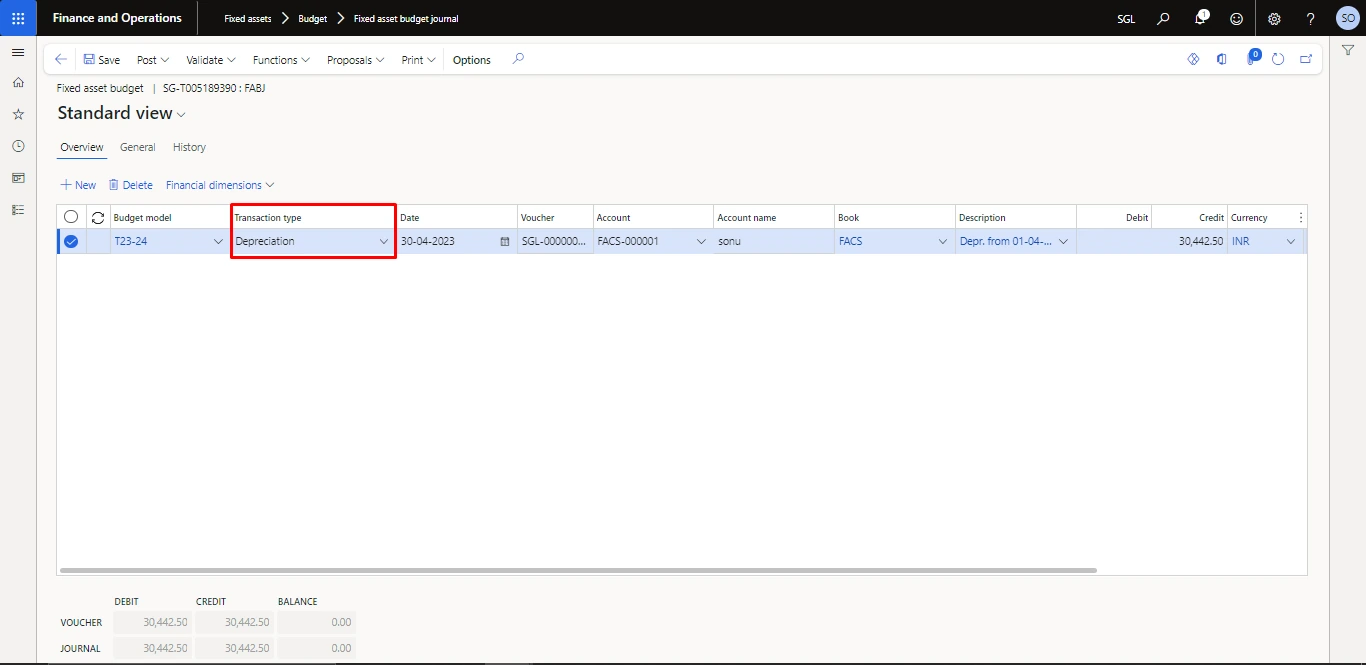
Task: Go to Home in left sidebar
Action: [x=18, y=82]
